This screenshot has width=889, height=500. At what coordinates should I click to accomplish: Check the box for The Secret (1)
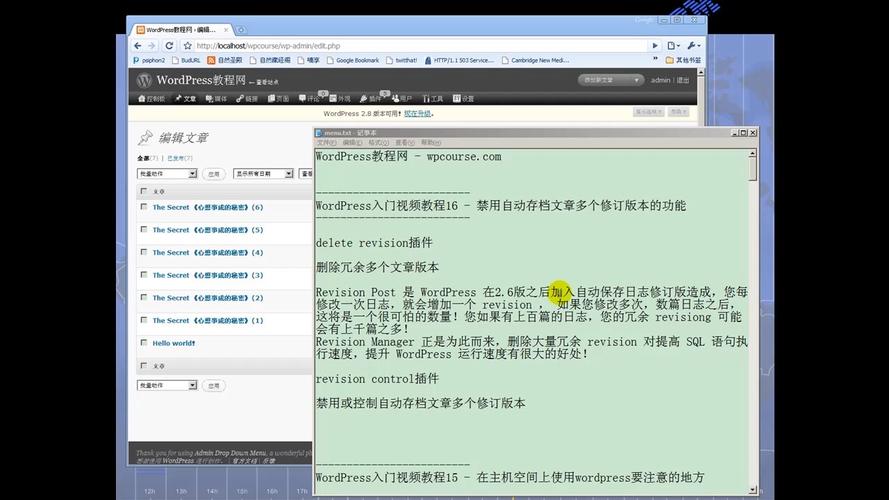tap(143, 320)
